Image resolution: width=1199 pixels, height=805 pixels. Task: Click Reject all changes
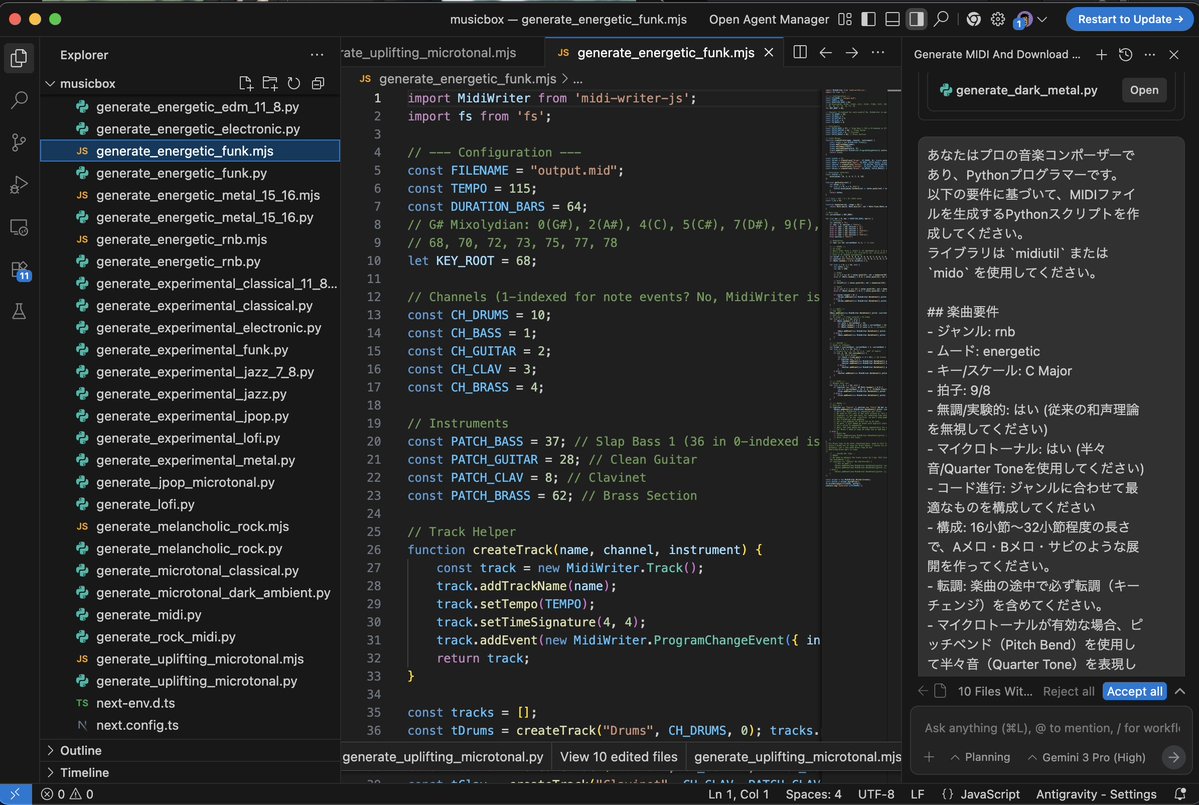pos(1068,691)
